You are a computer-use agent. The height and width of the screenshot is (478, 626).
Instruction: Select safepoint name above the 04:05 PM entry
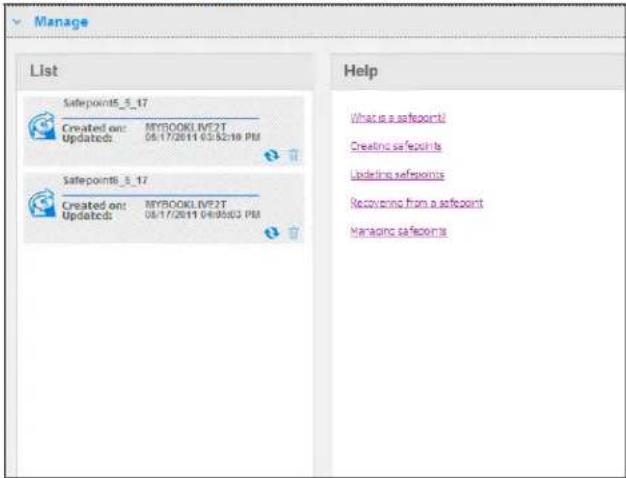pyautogui.click(x=105, y=180)
